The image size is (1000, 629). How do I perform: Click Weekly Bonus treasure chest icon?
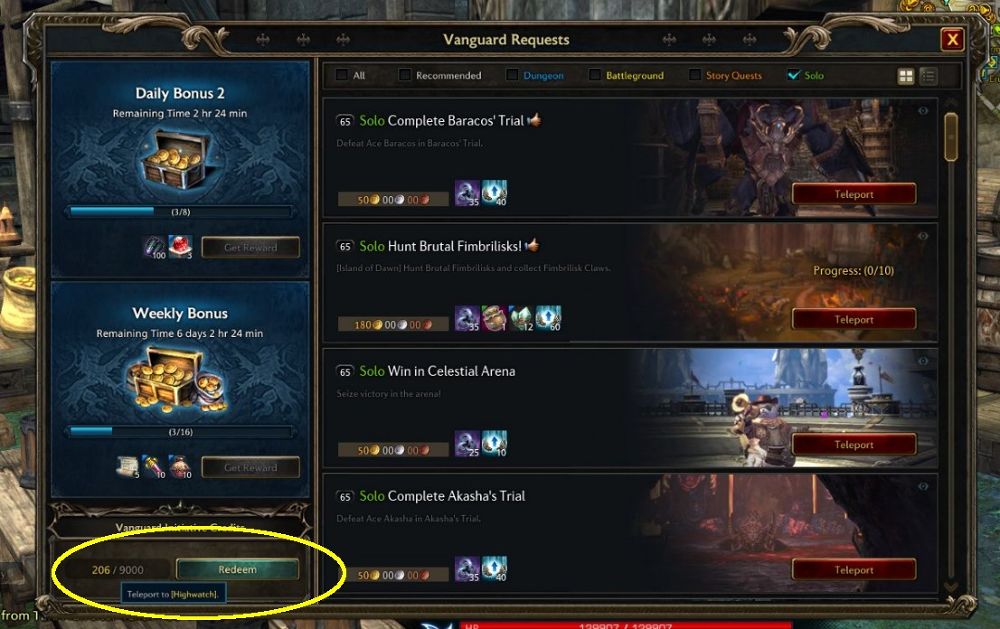click(177, 379)
